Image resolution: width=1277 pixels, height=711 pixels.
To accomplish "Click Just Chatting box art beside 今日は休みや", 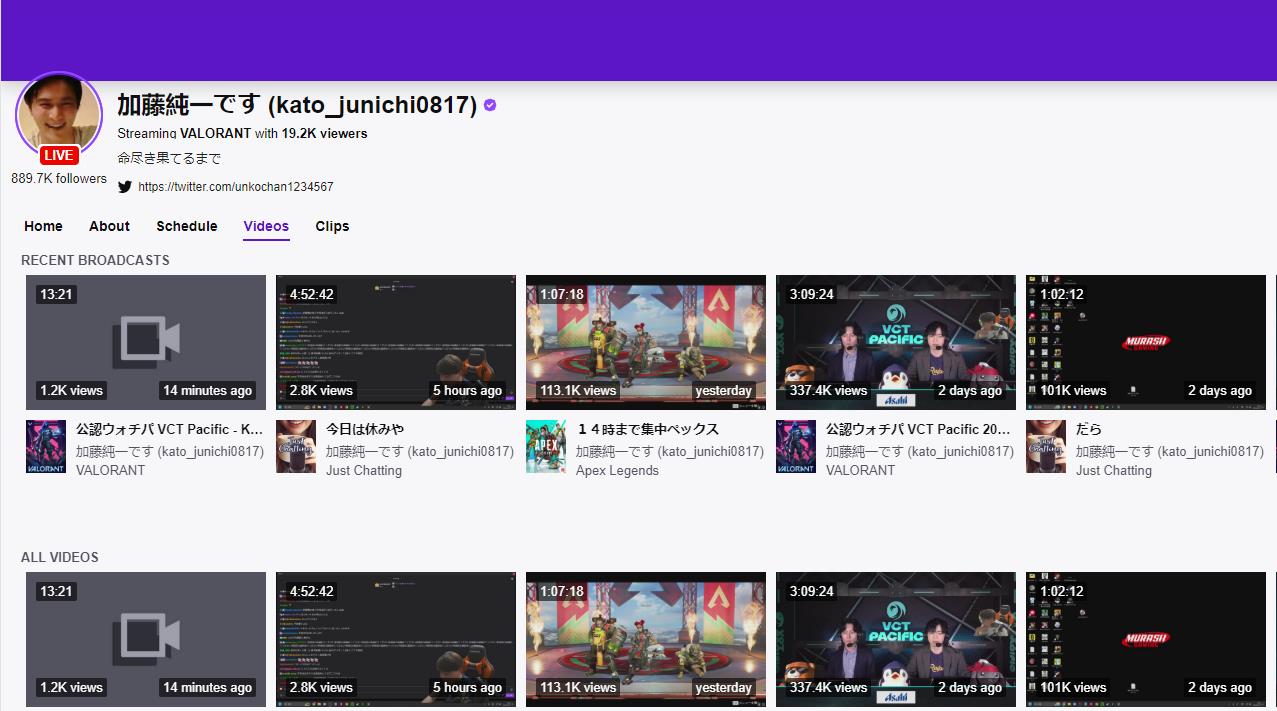I will point(296,446).
